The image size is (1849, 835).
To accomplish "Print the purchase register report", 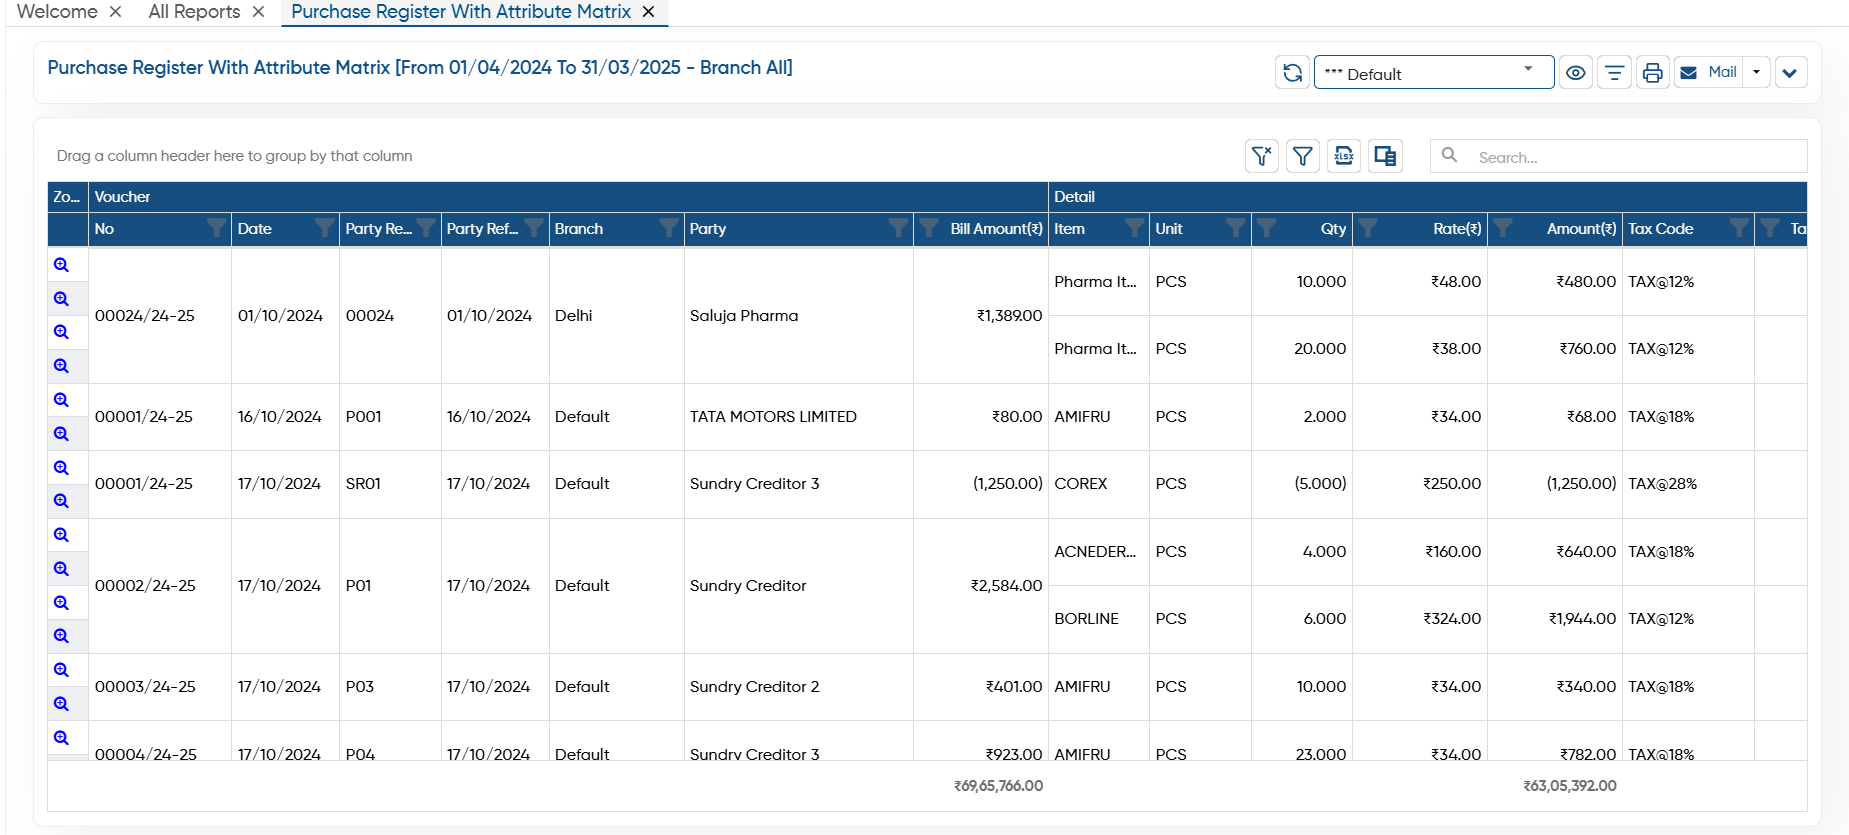I will point(1653,73).
